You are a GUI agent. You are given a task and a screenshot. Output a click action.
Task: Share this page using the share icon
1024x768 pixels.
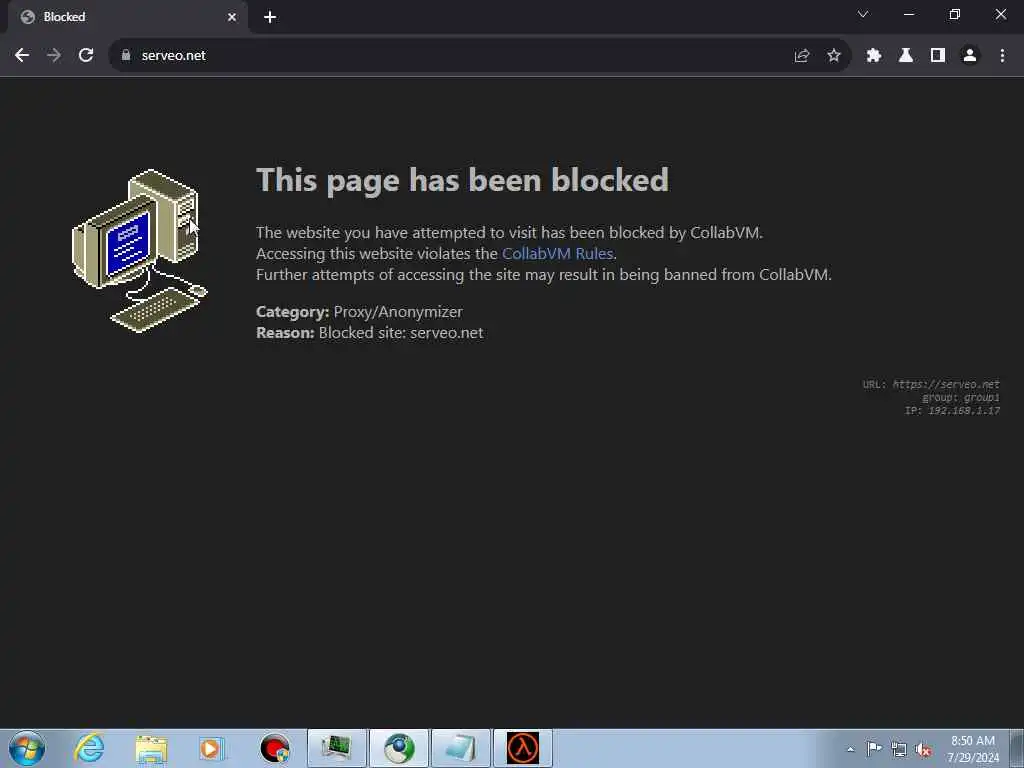802,56
